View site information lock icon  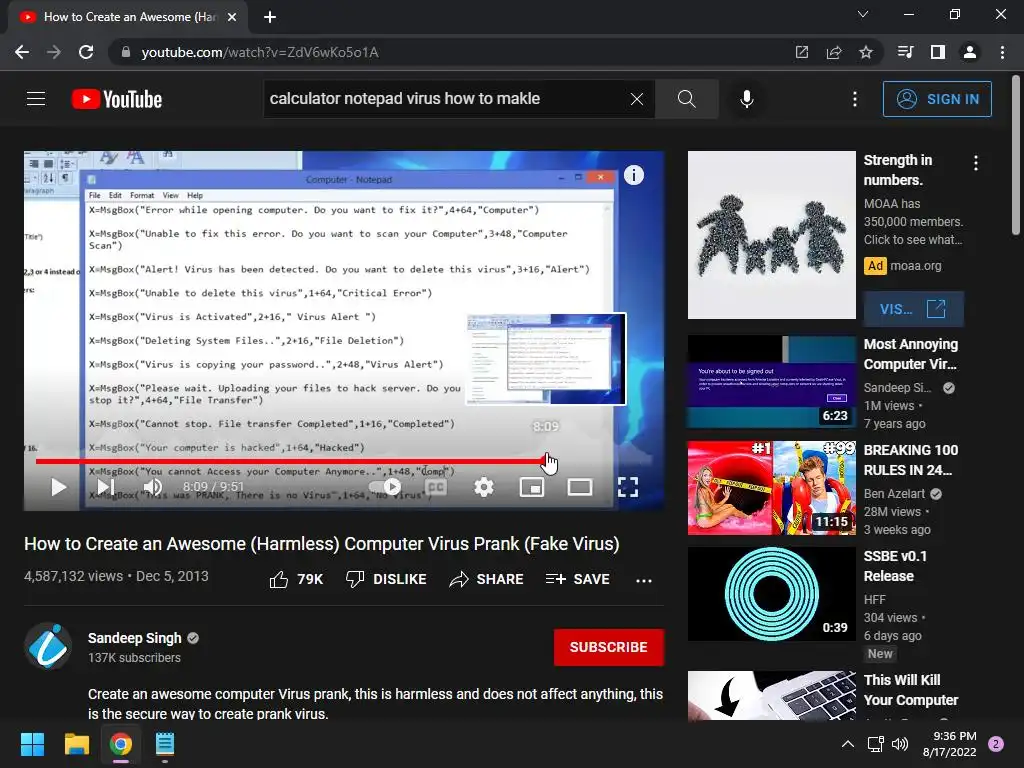[126, 52]
